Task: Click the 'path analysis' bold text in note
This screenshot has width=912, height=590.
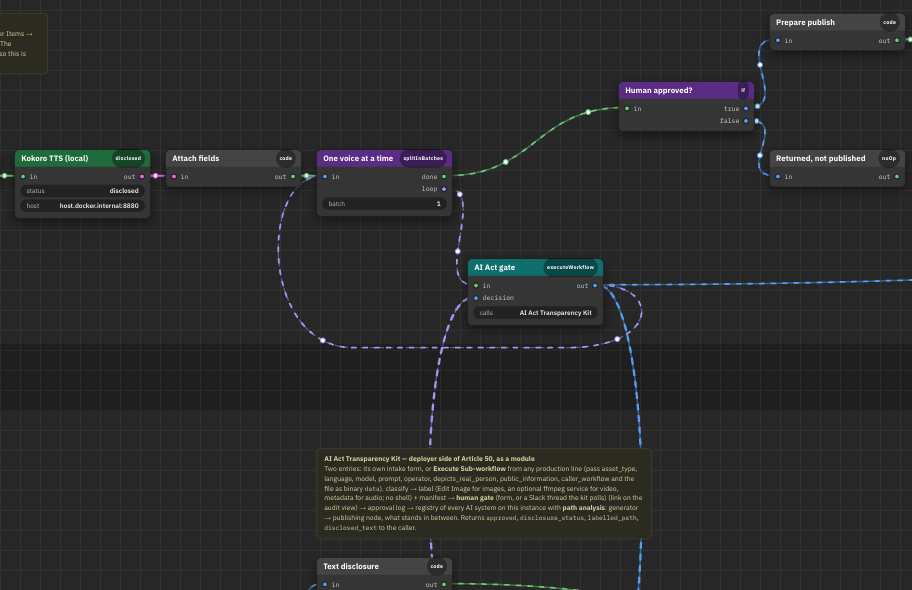Action: tap(585, 508)
